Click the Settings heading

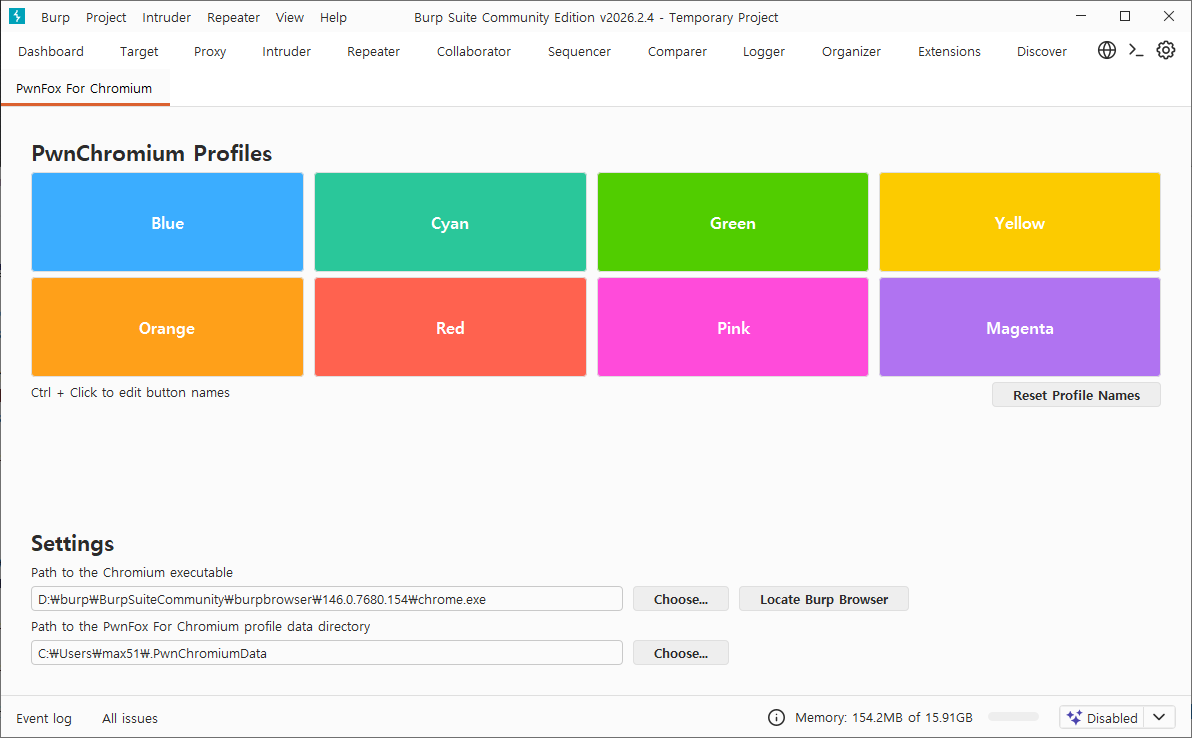pyautogui.click(x=72, y=543)
